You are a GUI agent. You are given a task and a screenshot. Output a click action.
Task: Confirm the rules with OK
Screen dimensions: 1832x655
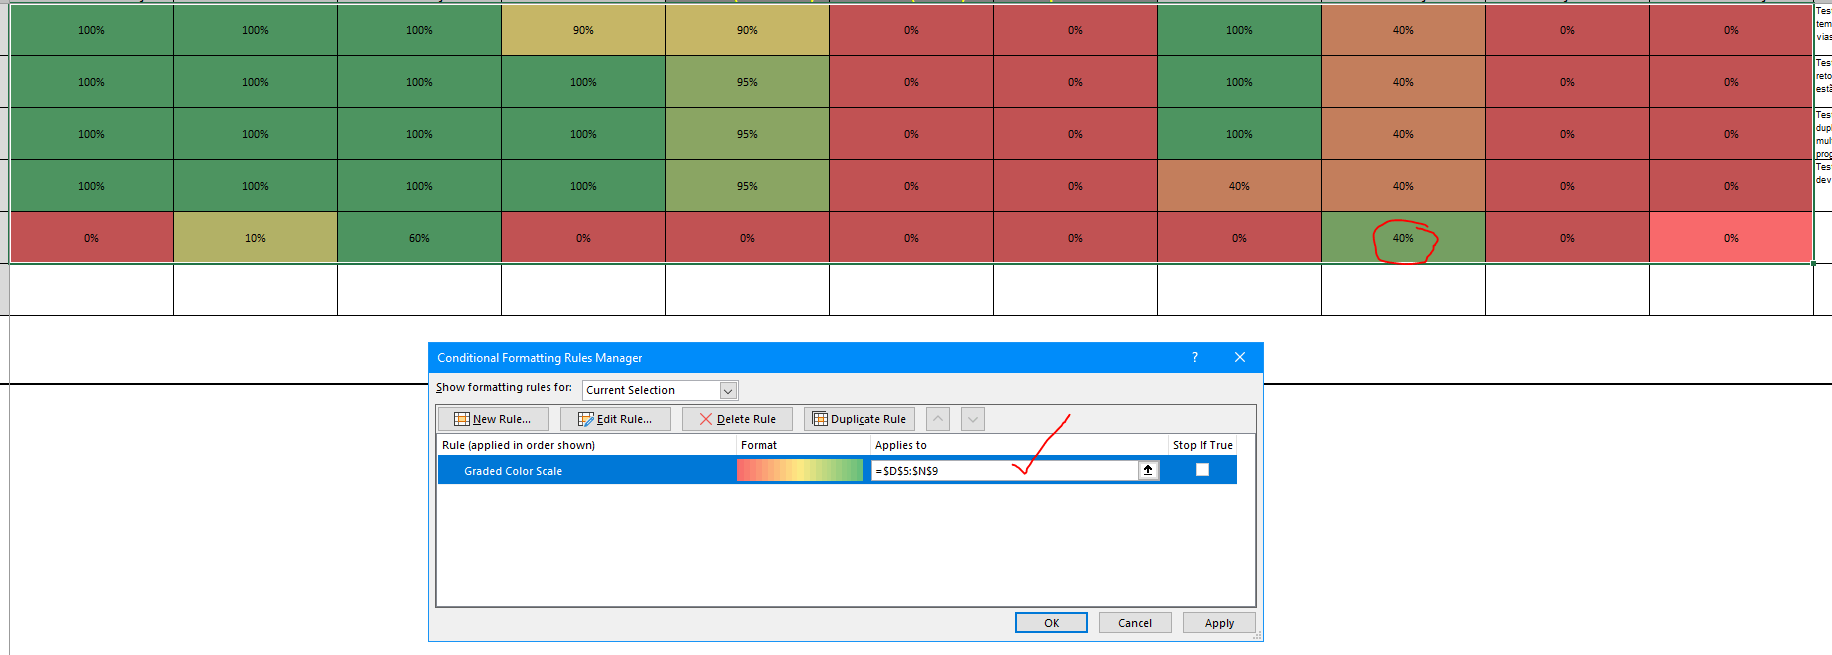[x=1051, y=623]
